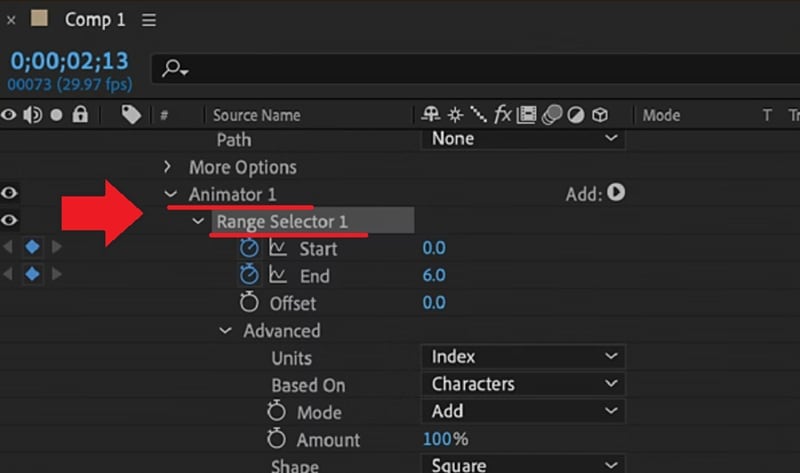The height and width of the screenshot is (473, 800).
Task: Click the Amount value 100%
Action: coord(445,439)
